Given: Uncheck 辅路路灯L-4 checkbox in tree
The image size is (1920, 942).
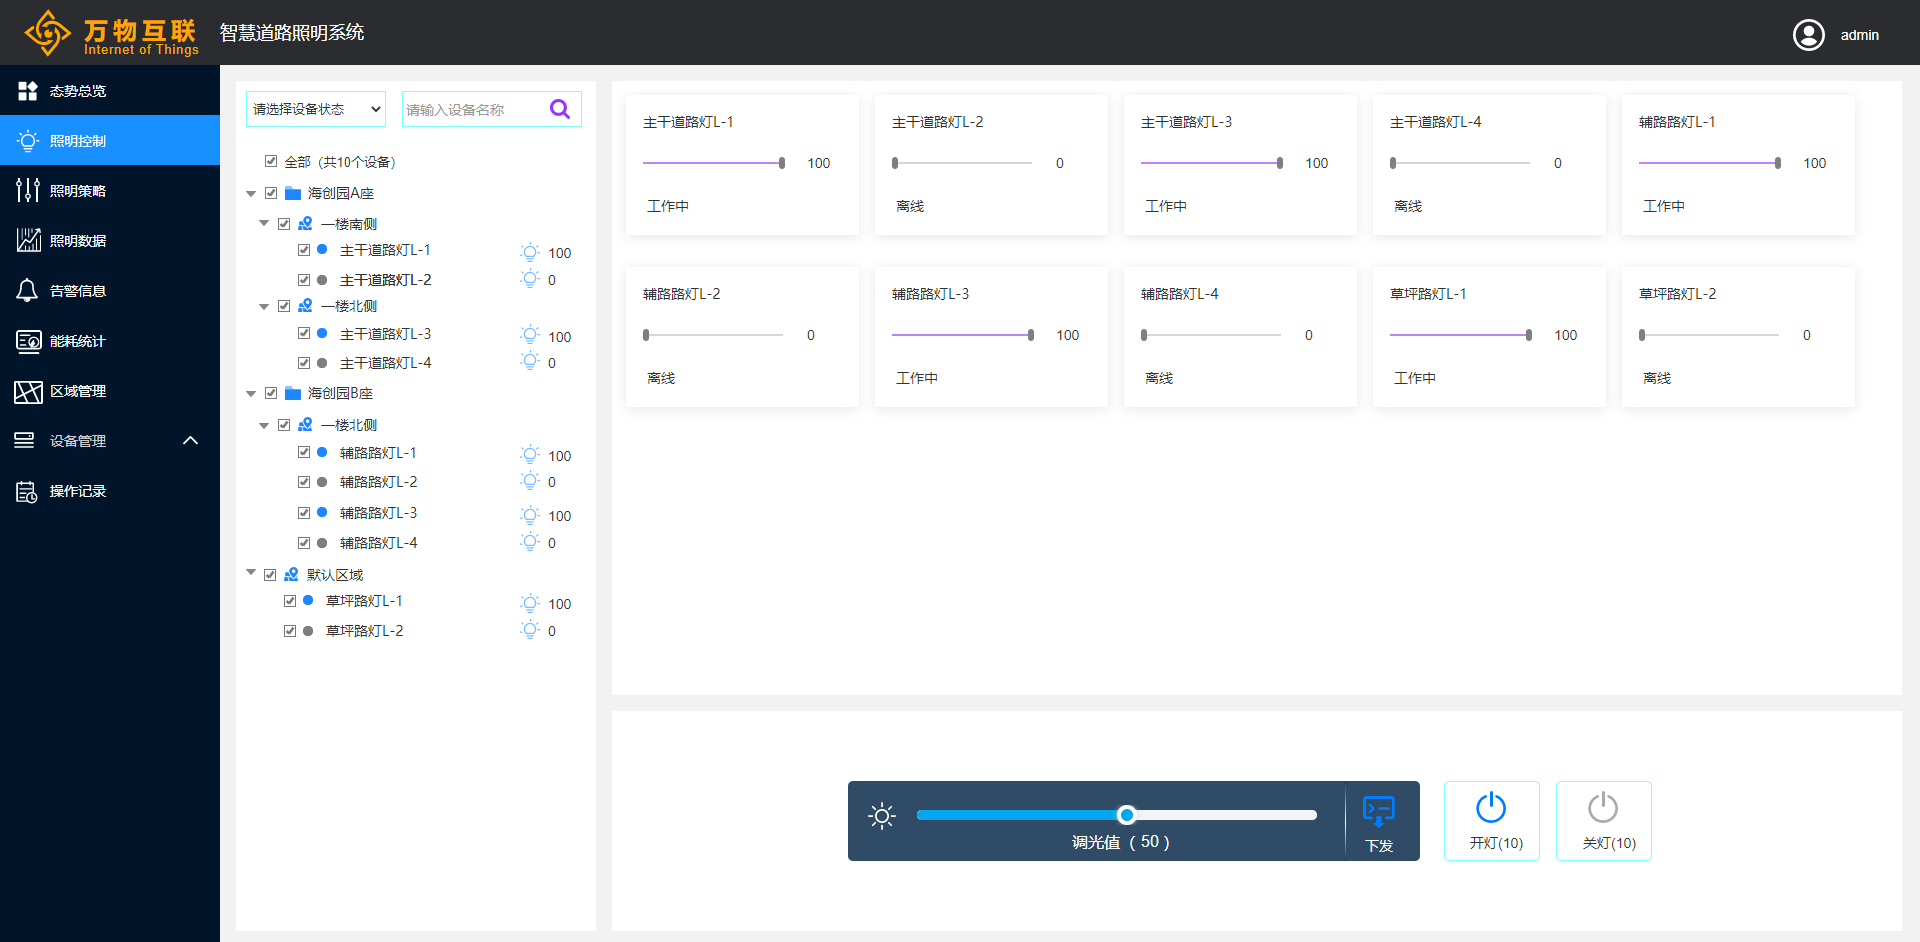Looking at the screenshot, I should point(304,543).
